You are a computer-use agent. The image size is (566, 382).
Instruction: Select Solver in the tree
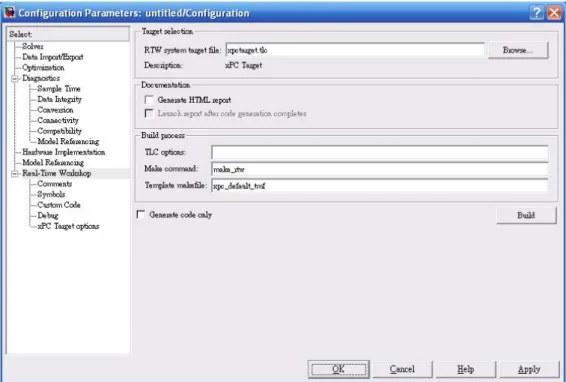tap(32, 46)
